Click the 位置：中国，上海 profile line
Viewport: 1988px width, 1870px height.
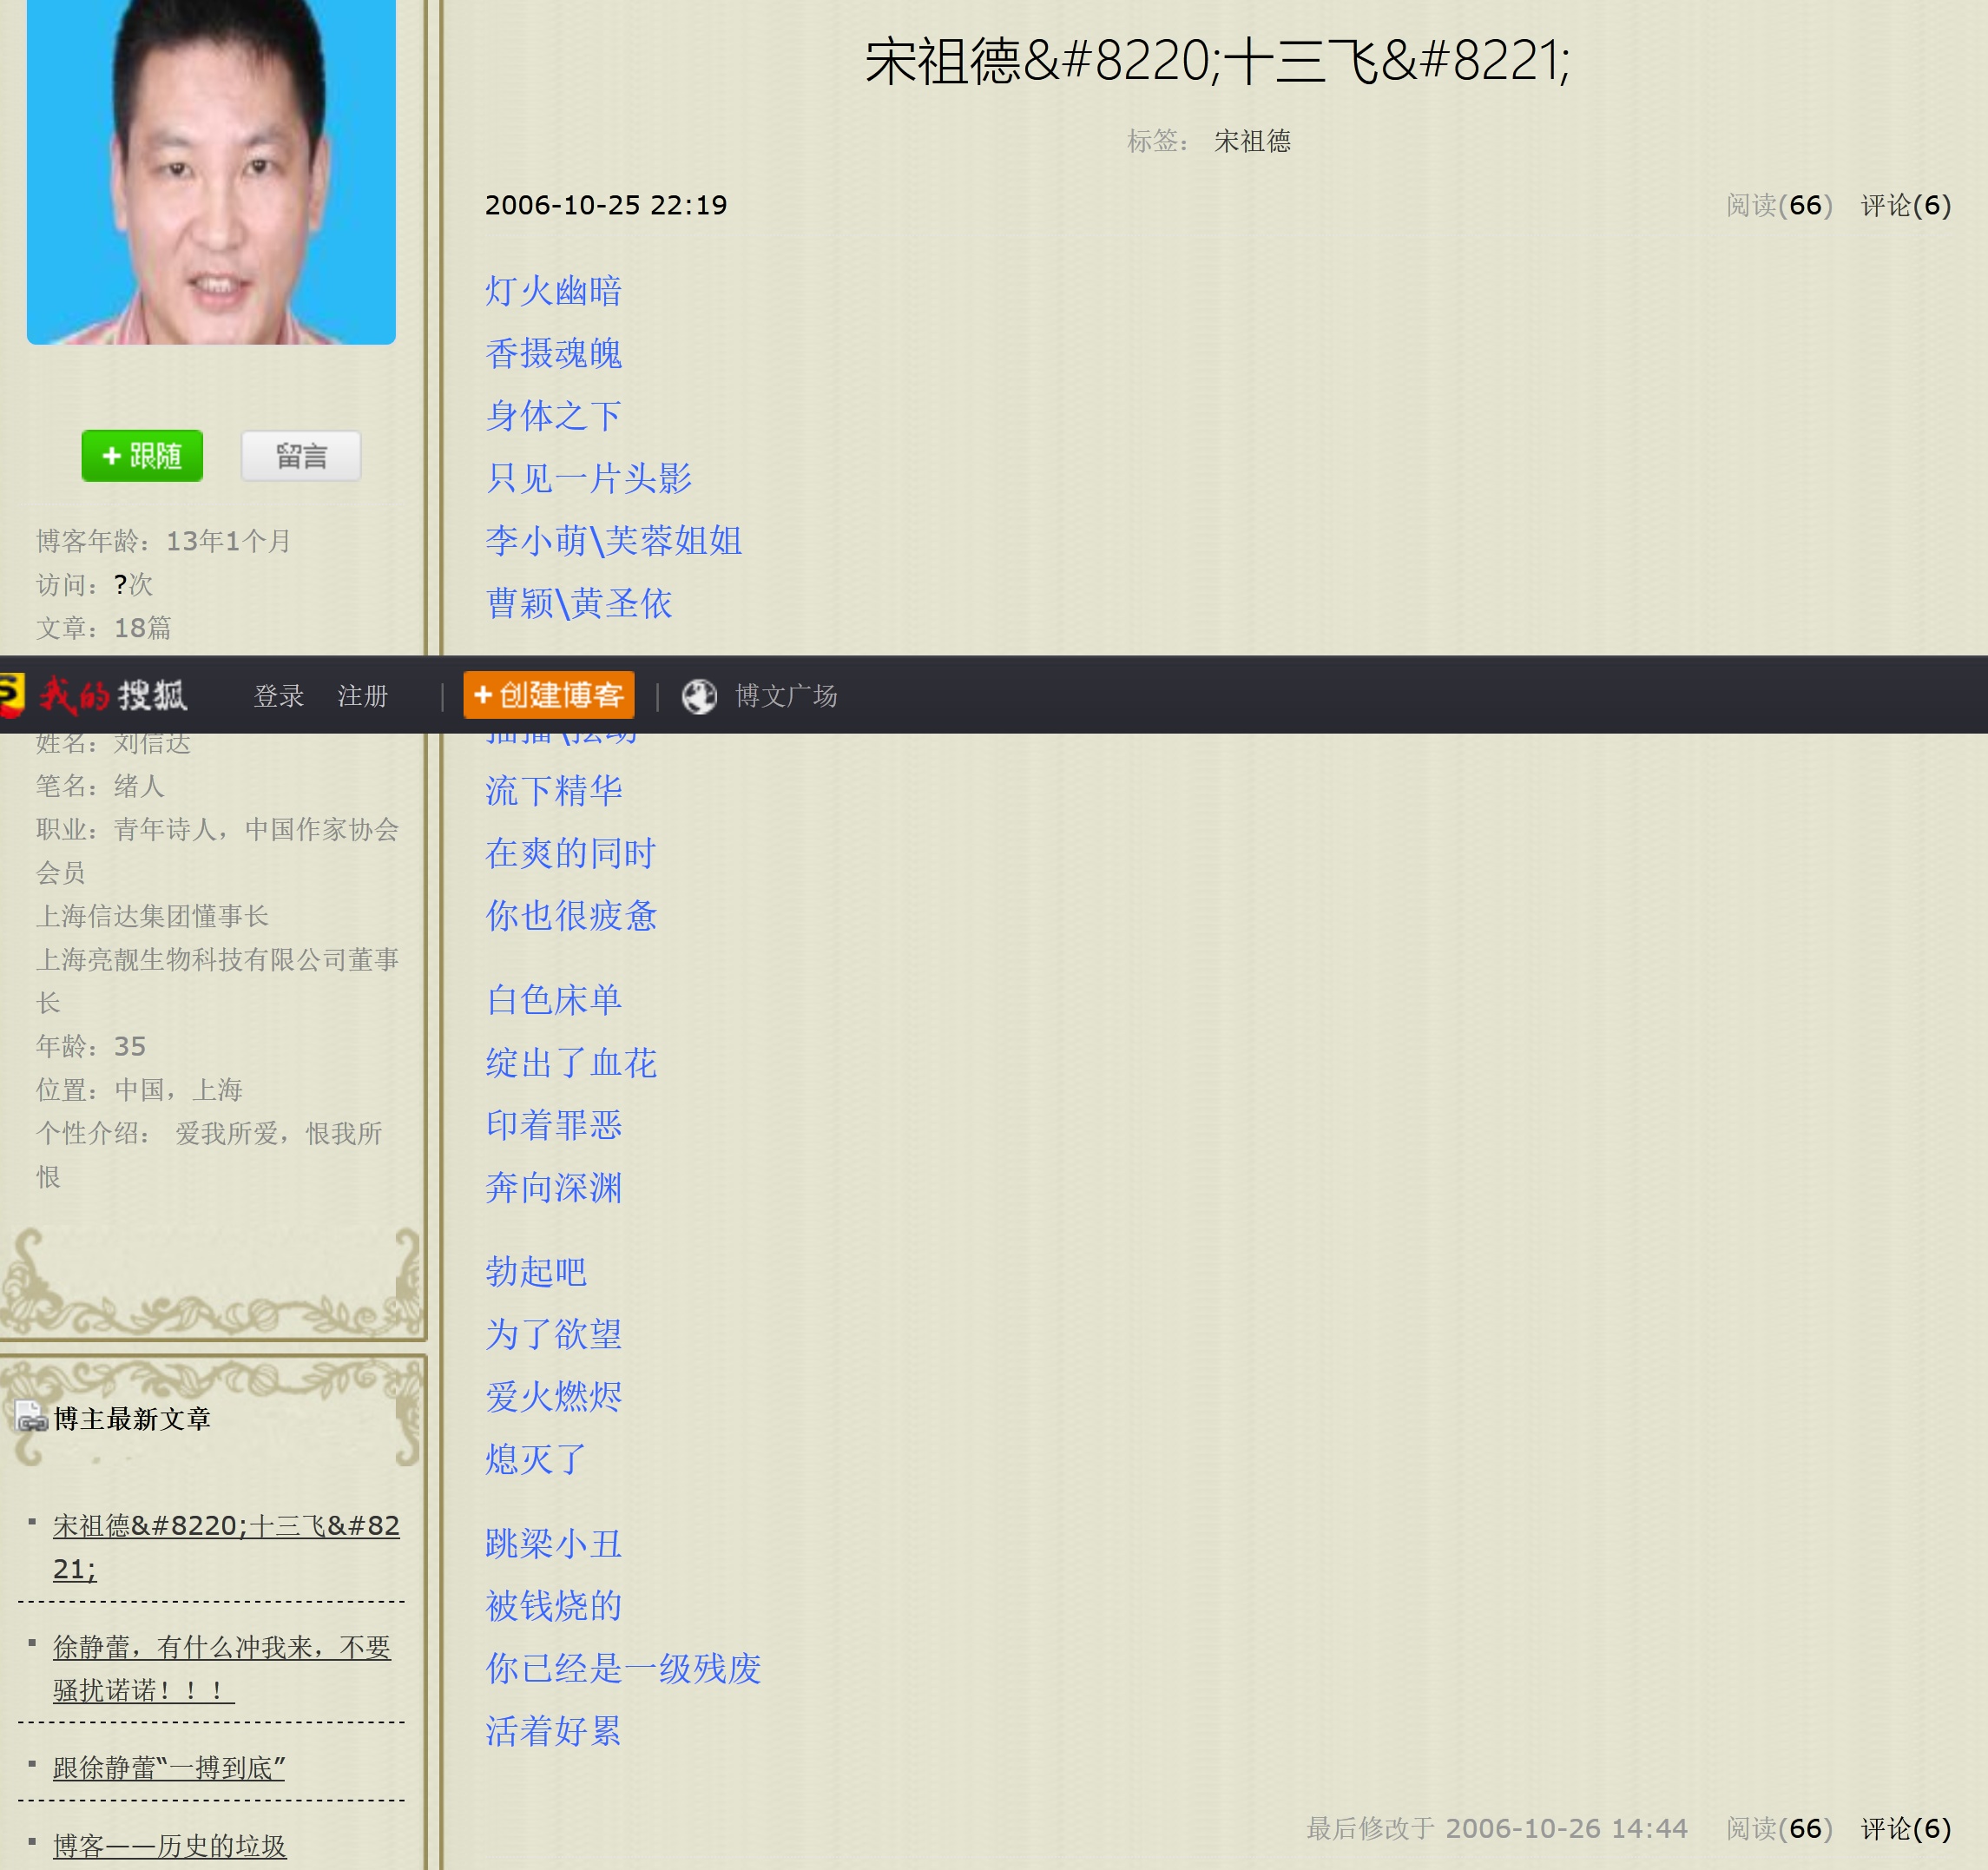[140, 1090]
